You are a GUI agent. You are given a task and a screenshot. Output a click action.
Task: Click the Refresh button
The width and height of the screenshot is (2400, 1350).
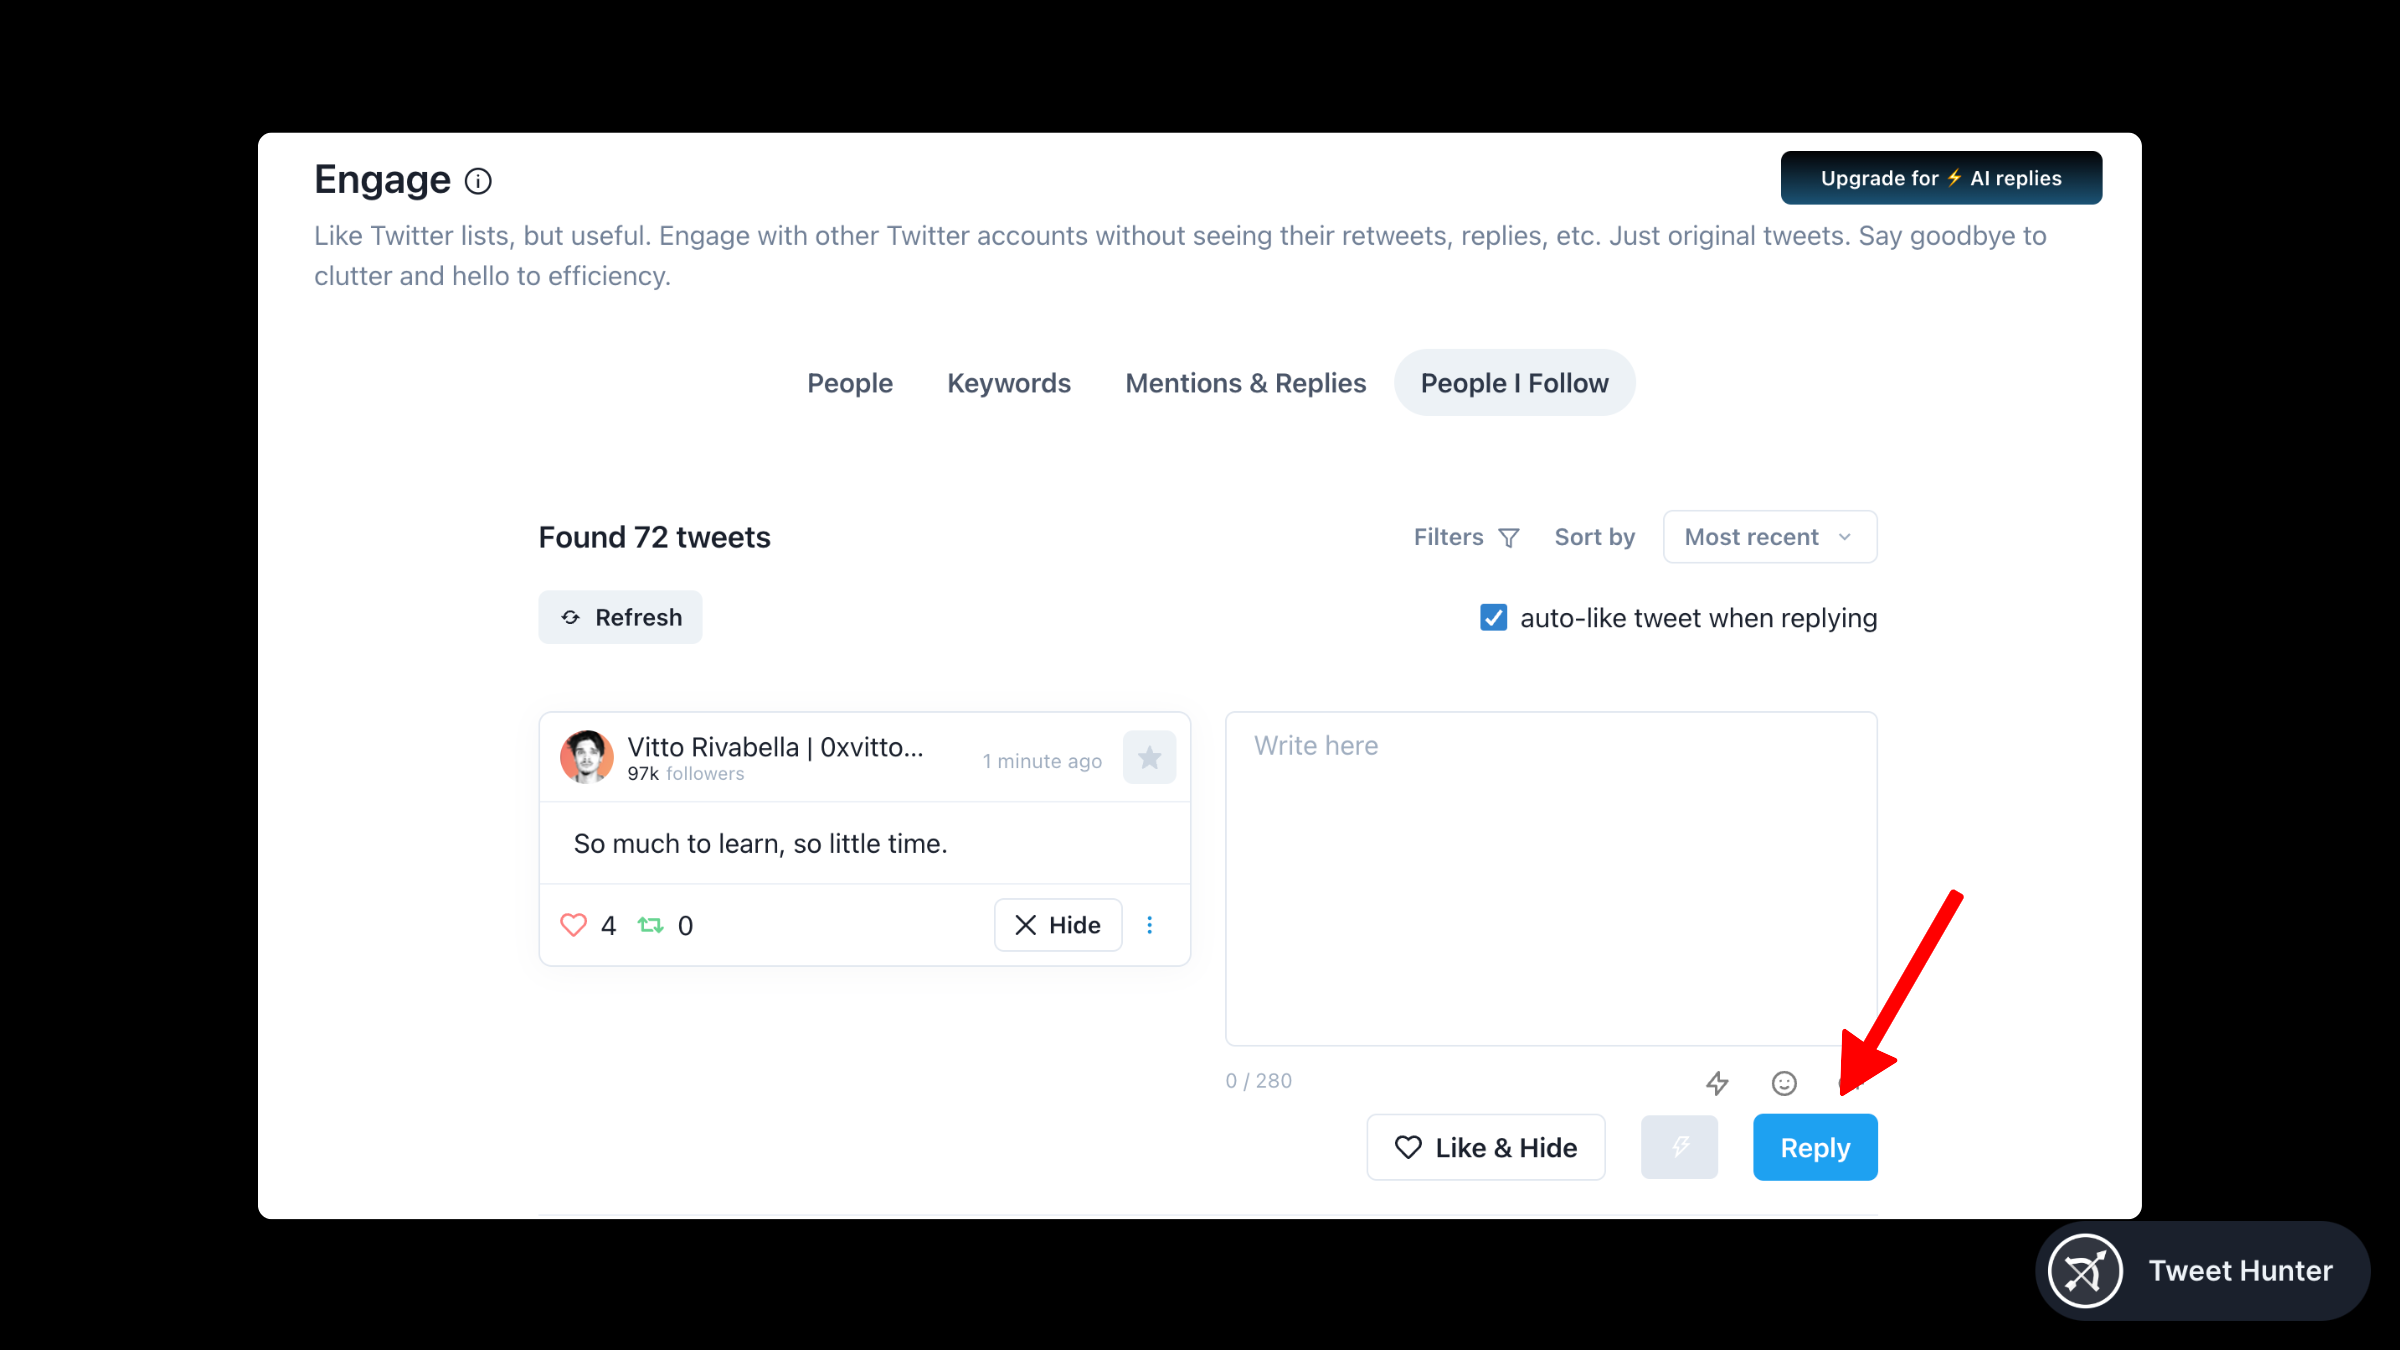click(x=620, y=617)
